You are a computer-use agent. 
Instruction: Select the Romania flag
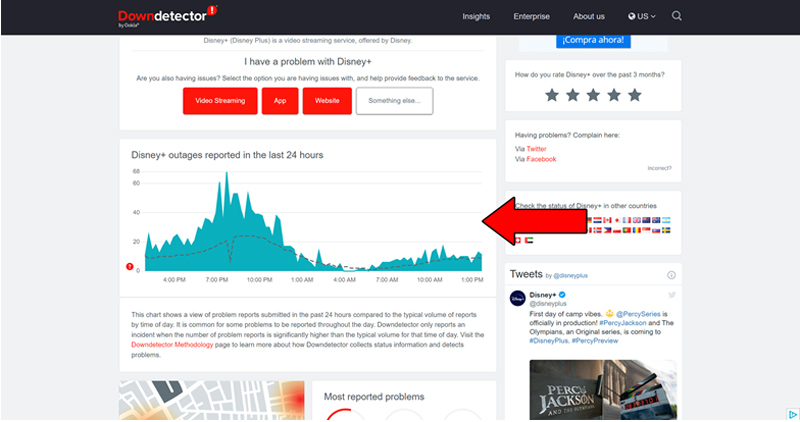pos(637,230)
